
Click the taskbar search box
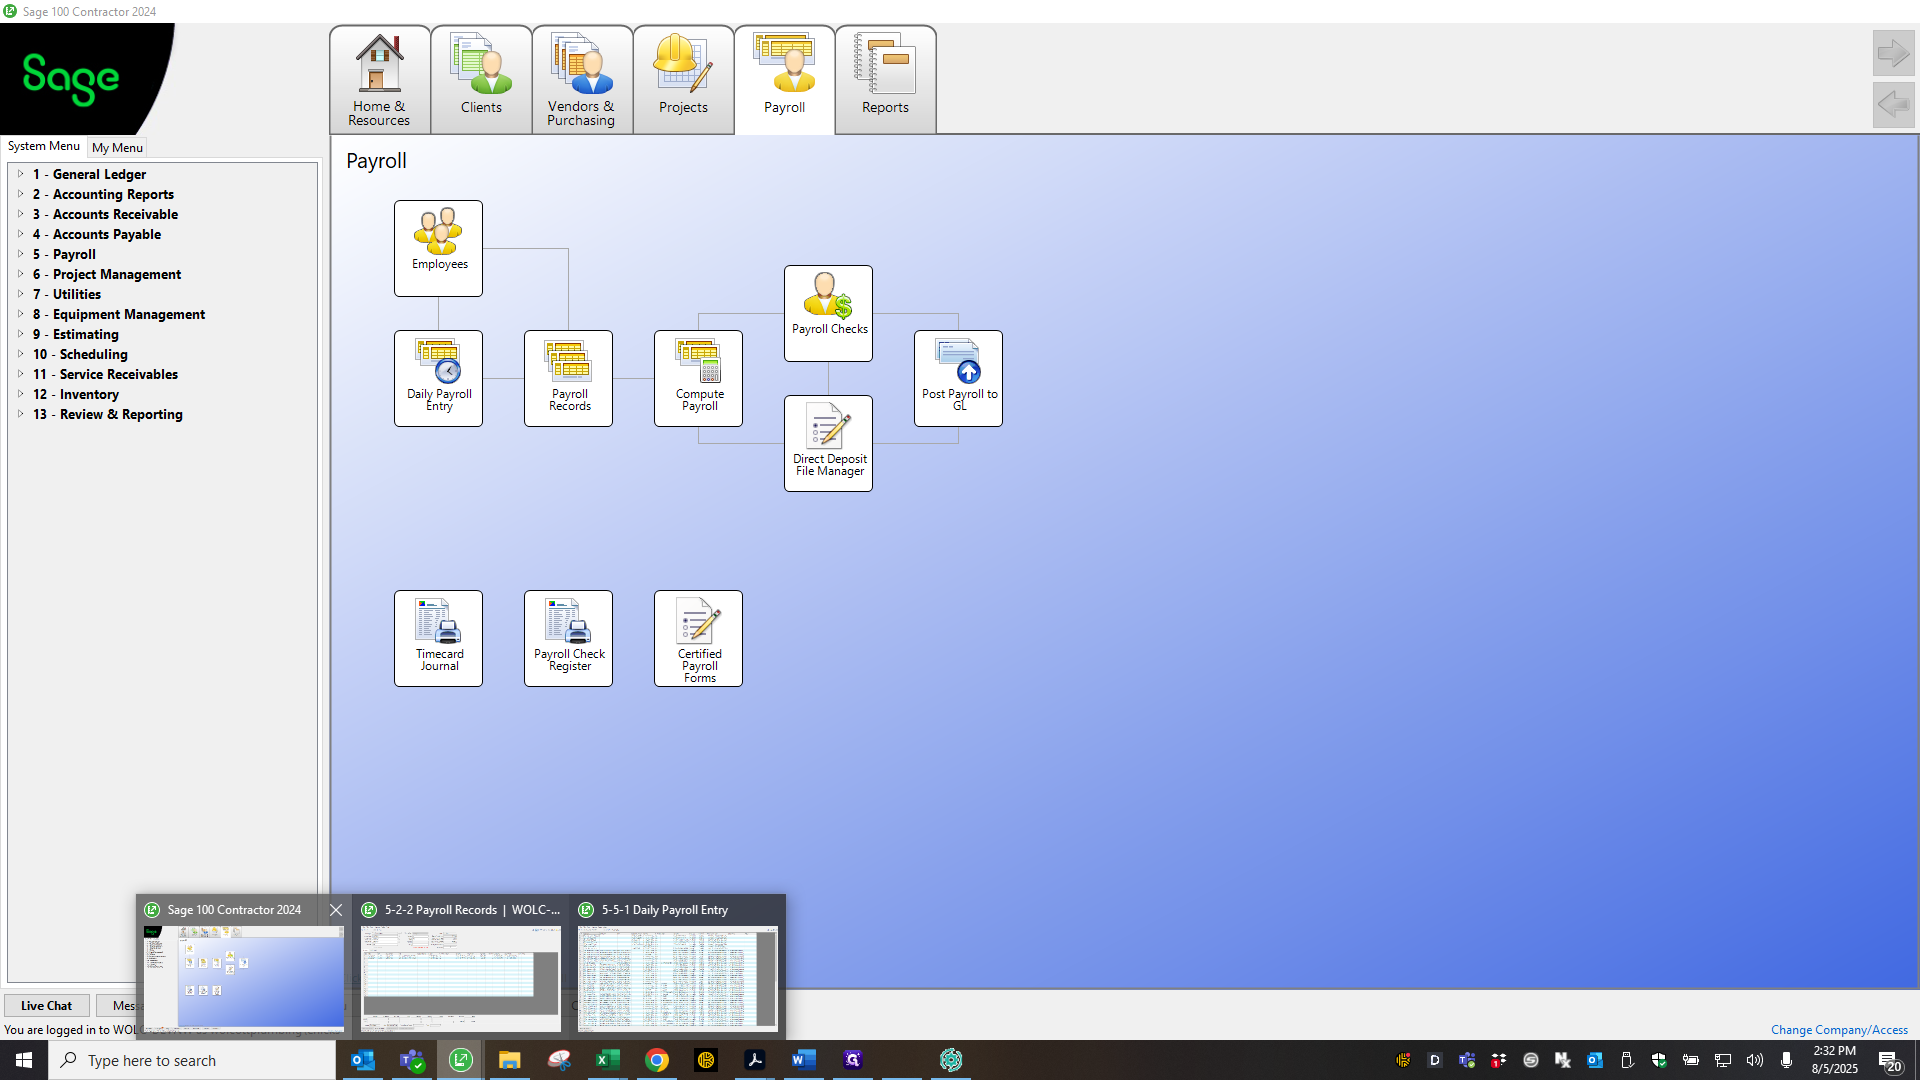pos(192,1060)
